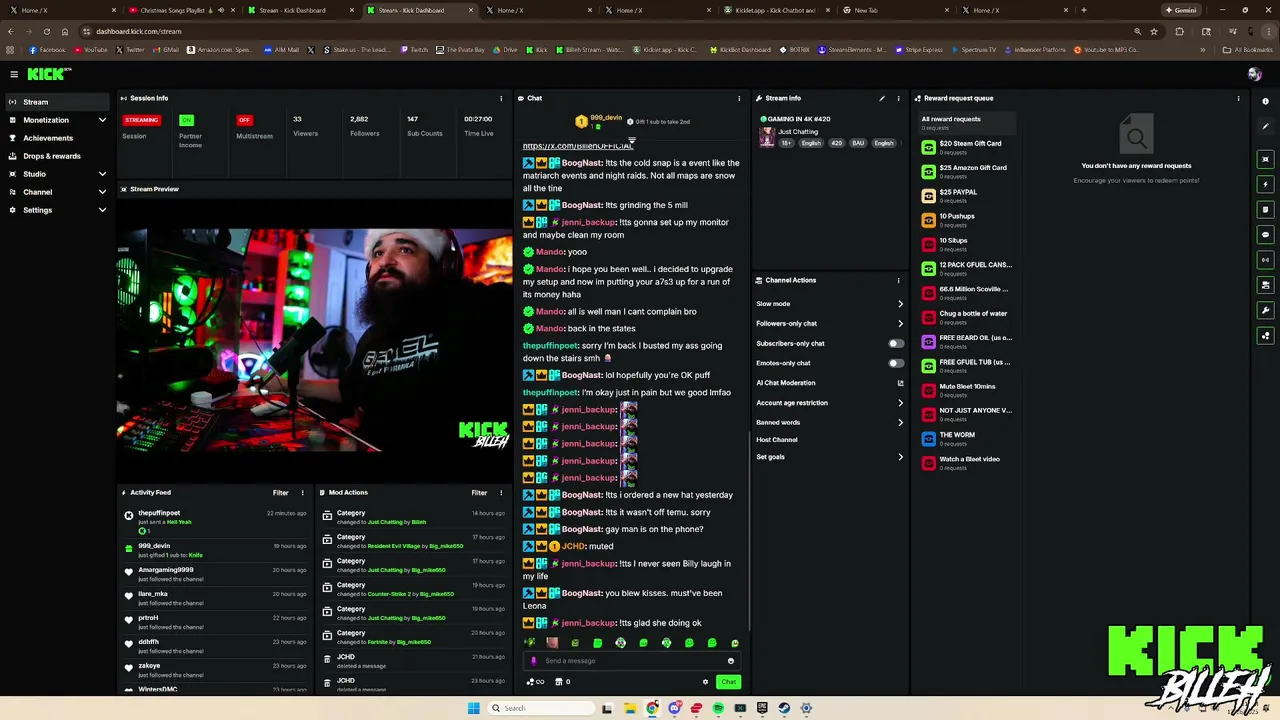This screenshot has width=1280, height=720.
Task: Click the Stream Preview video thumbnail
Action: pos(315,340)
